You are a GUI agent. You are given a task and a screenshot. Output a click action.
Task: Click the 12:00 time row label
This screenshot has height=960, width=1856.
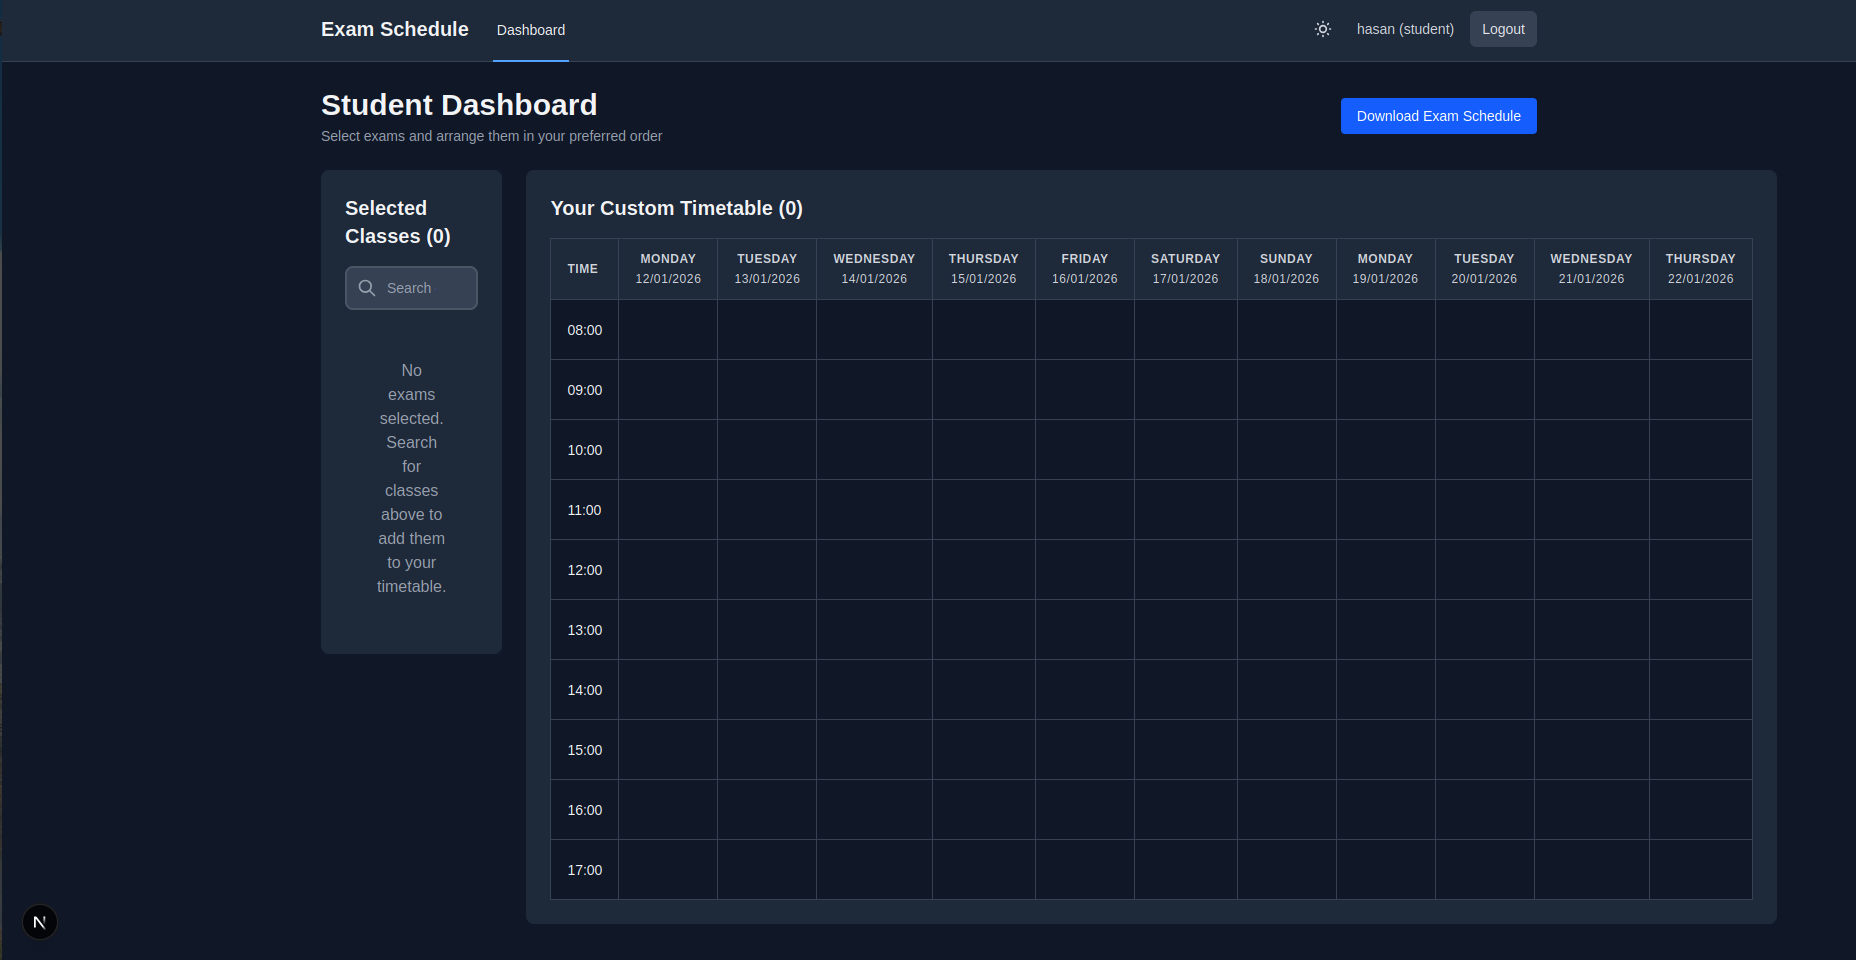(x=585, y=570)
